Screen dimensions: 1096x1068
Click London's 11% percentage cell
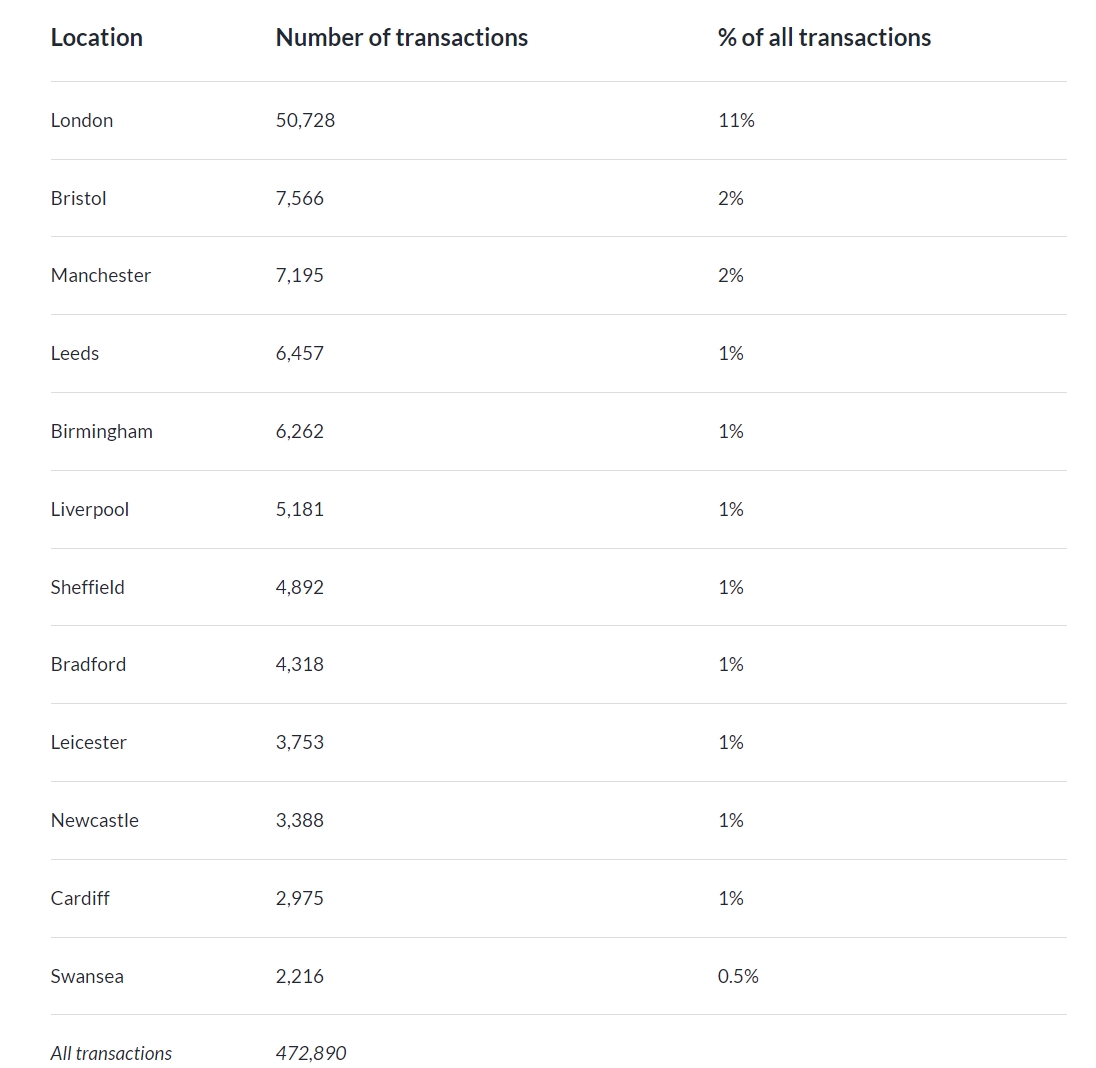(736, 120)
